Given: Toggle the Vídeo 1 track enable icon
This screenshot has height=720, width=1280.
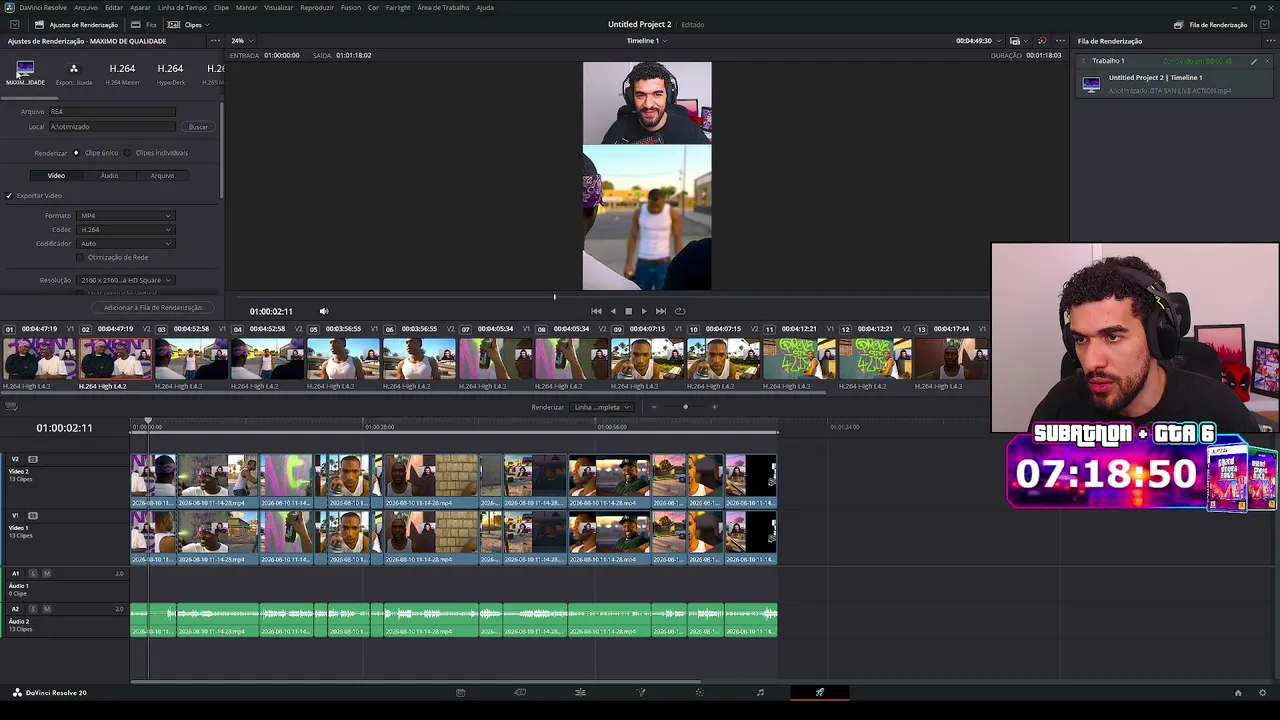Looking at the screenshot, I should tap(33, 516).
